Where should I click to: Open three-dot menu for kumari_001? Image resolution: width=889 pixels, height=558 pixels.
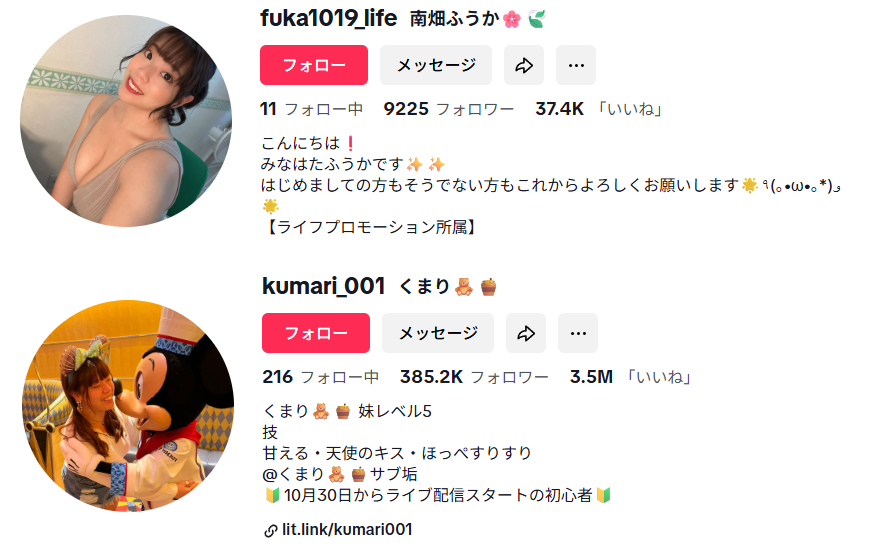pos(578,333)
